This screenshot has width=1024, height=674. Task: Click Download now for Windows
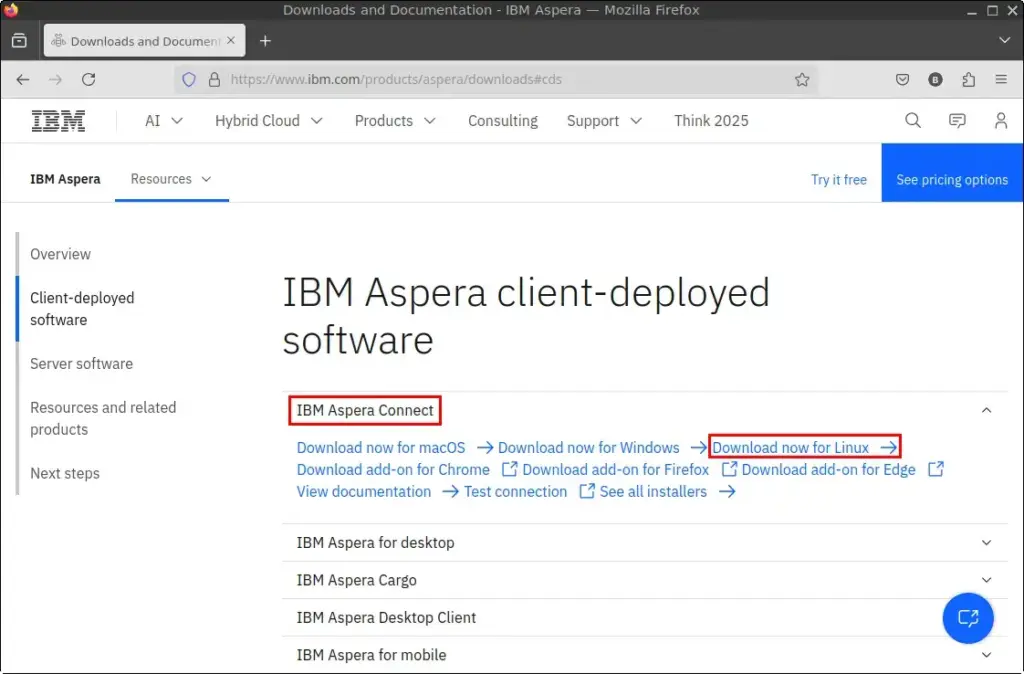(588, 448)
